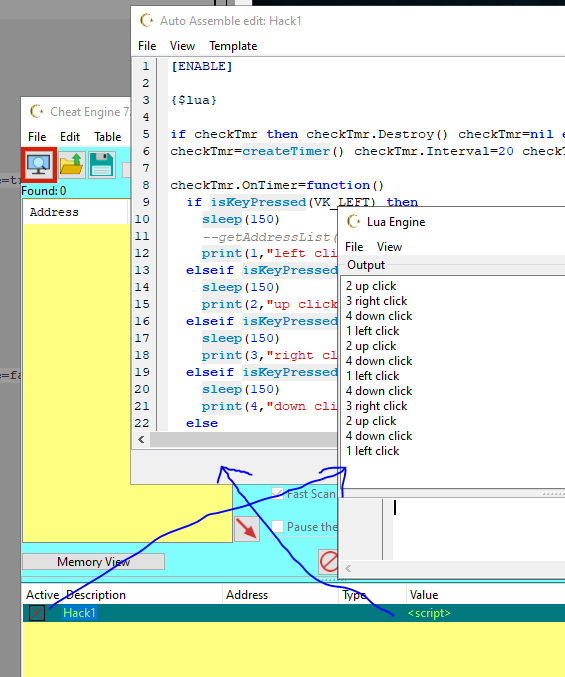Screen dimensions: 565x677
Task: Toggle the Pause the game checkbox
Action: point(278,527)
